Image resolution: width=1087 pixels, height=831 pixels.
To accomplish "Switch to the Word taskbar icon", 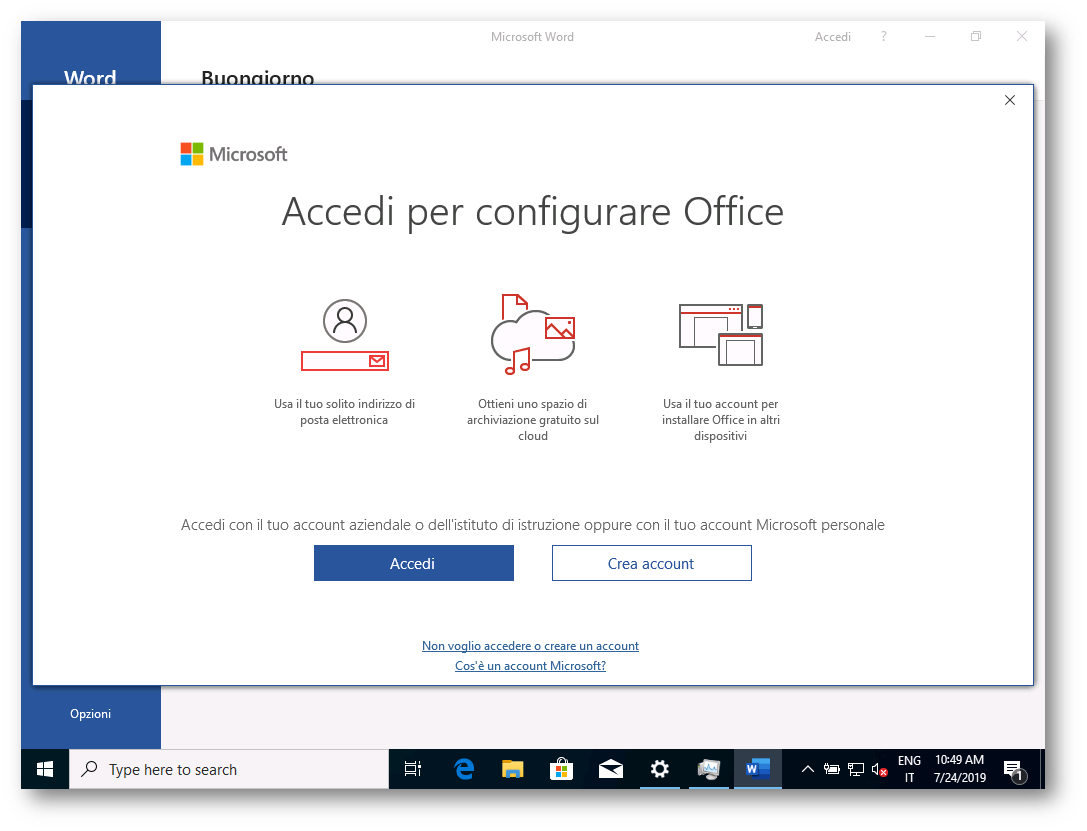I will click(758, 769).
